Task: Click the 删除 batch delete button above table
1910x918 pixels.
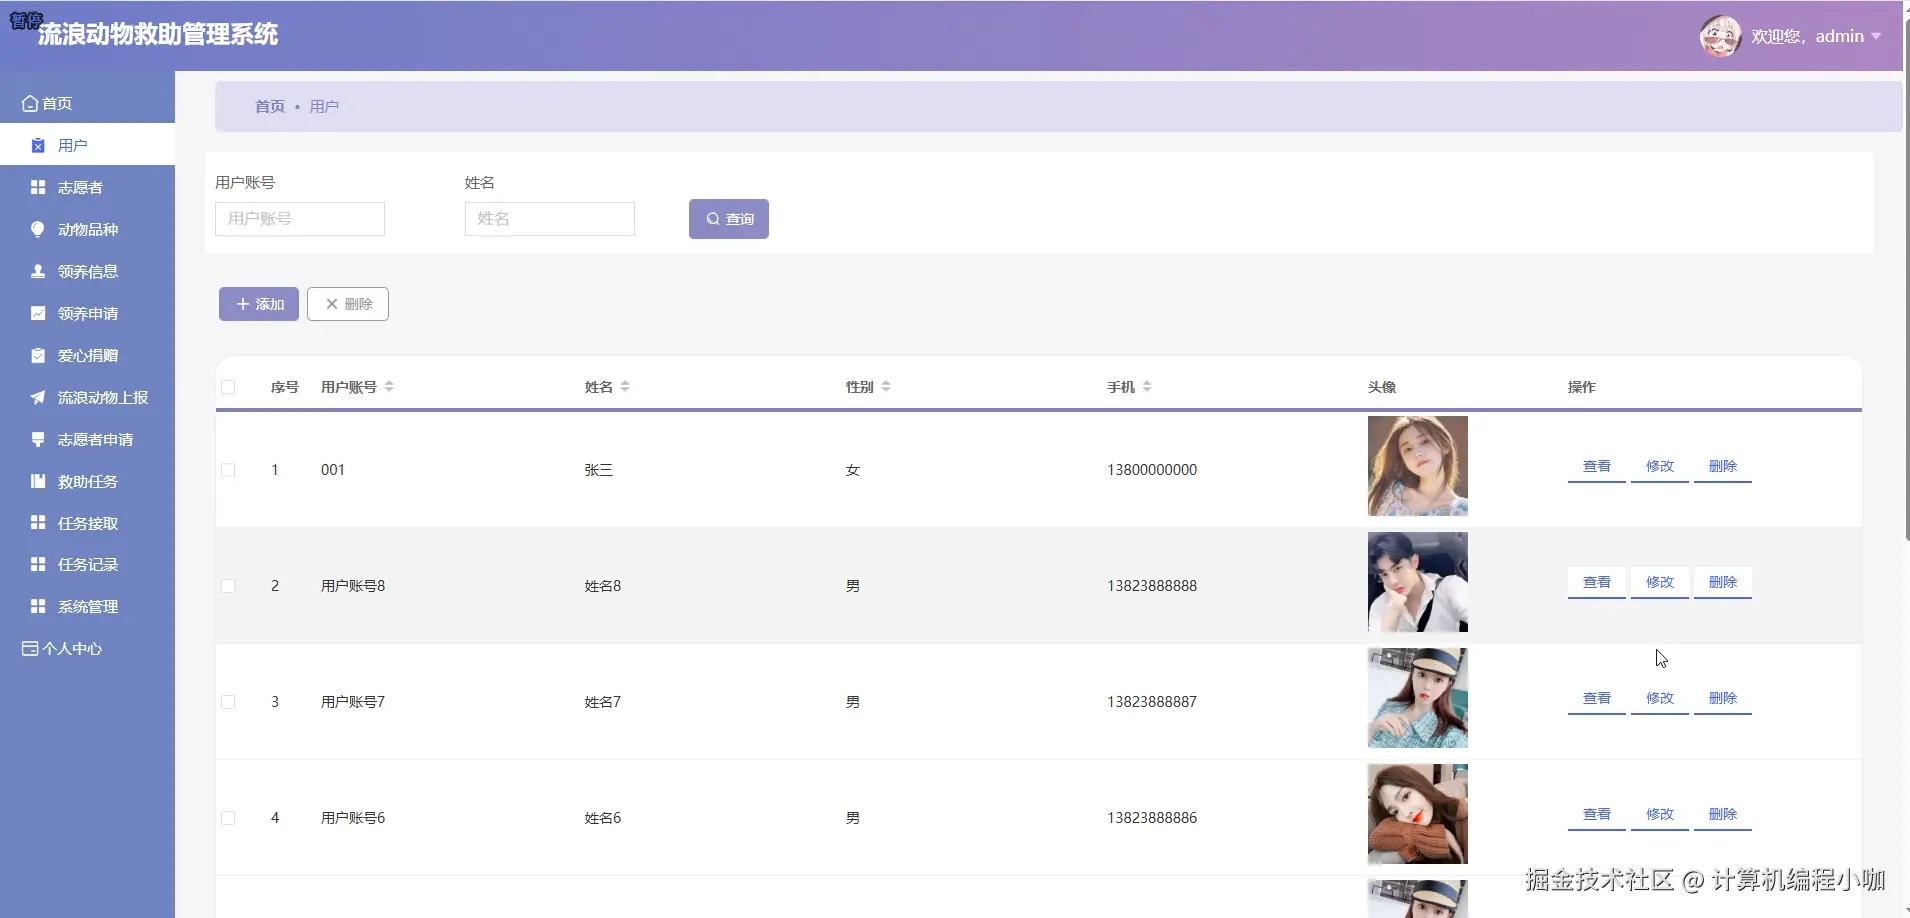Action: tap(348, 304)
